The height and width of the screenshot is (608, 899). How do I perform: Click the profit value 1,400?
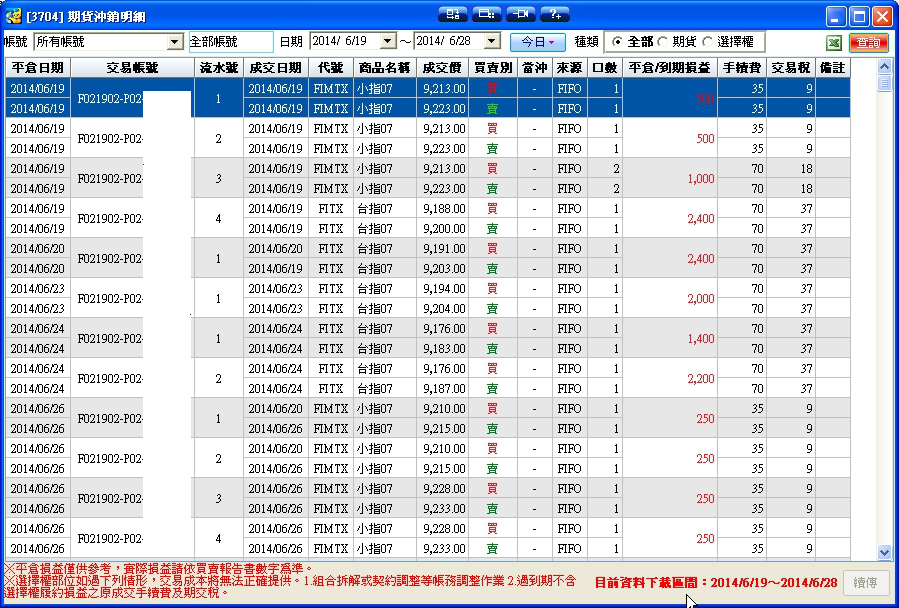[701, 339]
